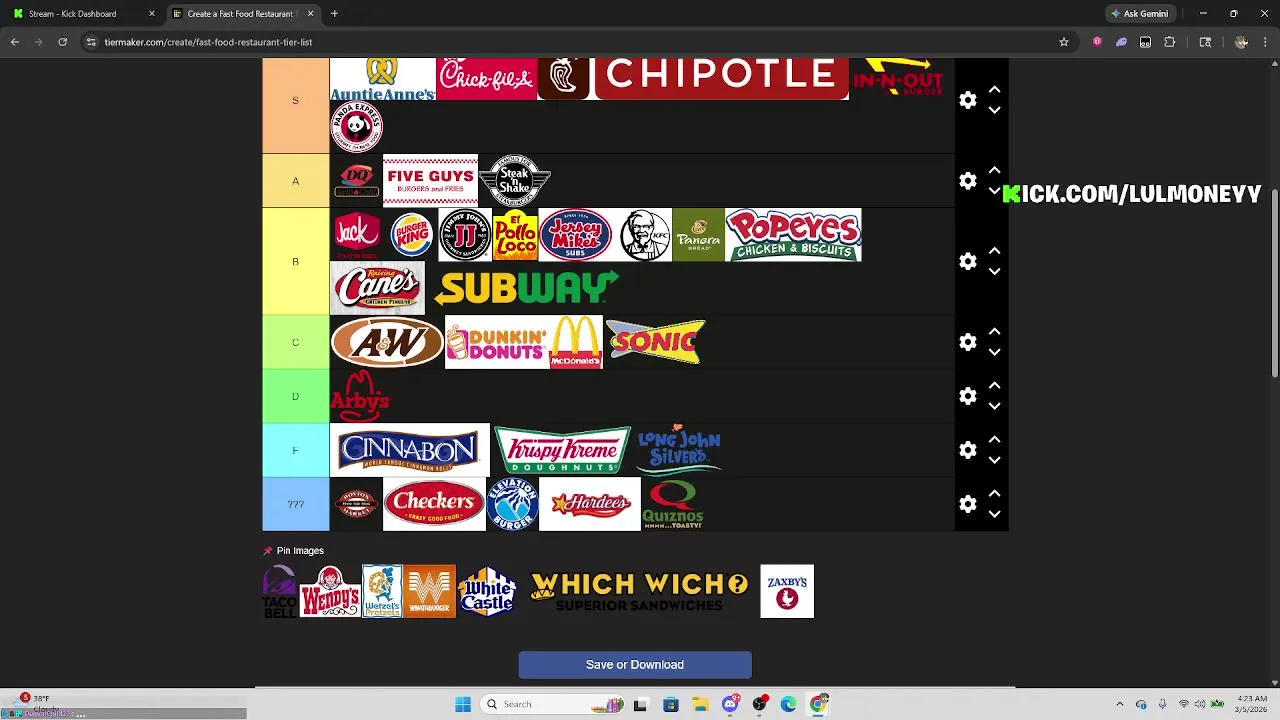The height and width of the screenshot is (720, 1280).
Task: Click the Arby's logo in the D tier
Action: pos(360,396)
